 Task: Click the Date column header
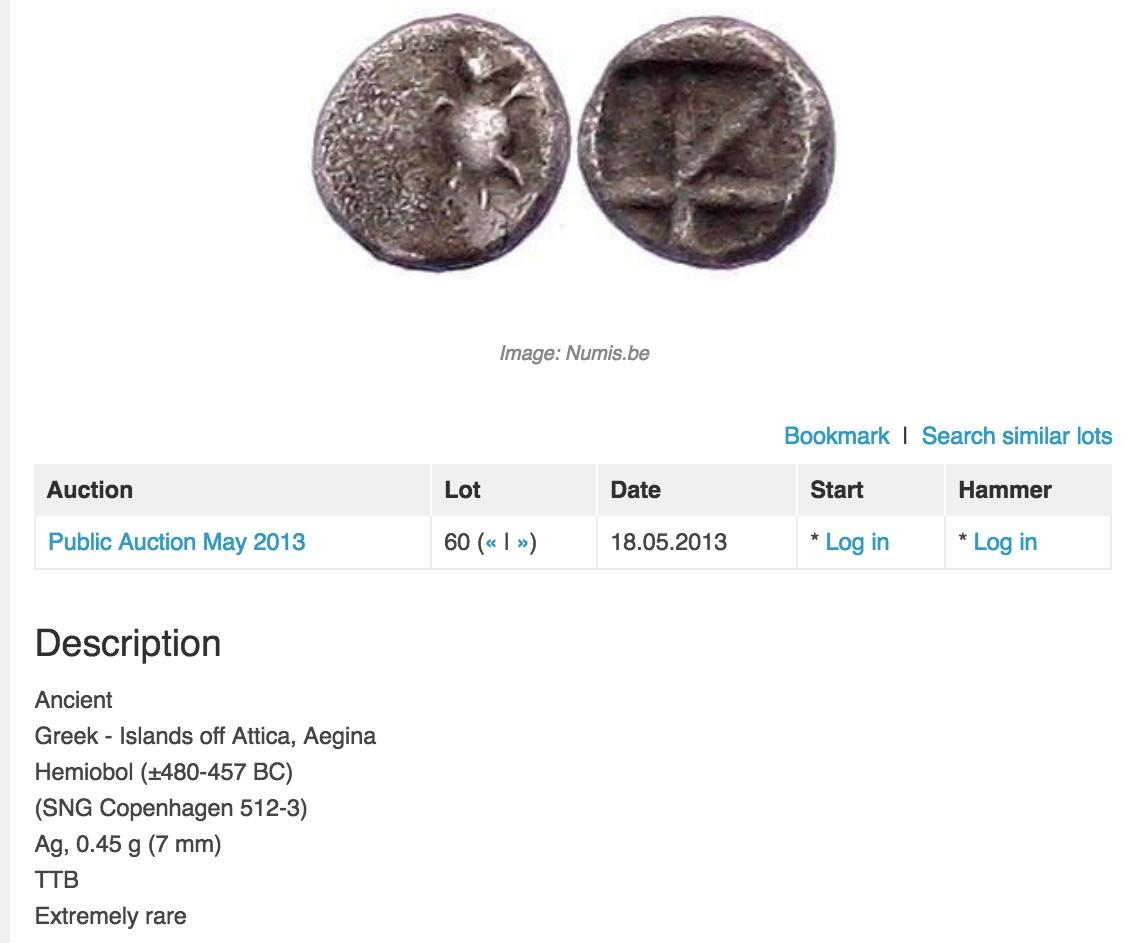click(635, 490)
